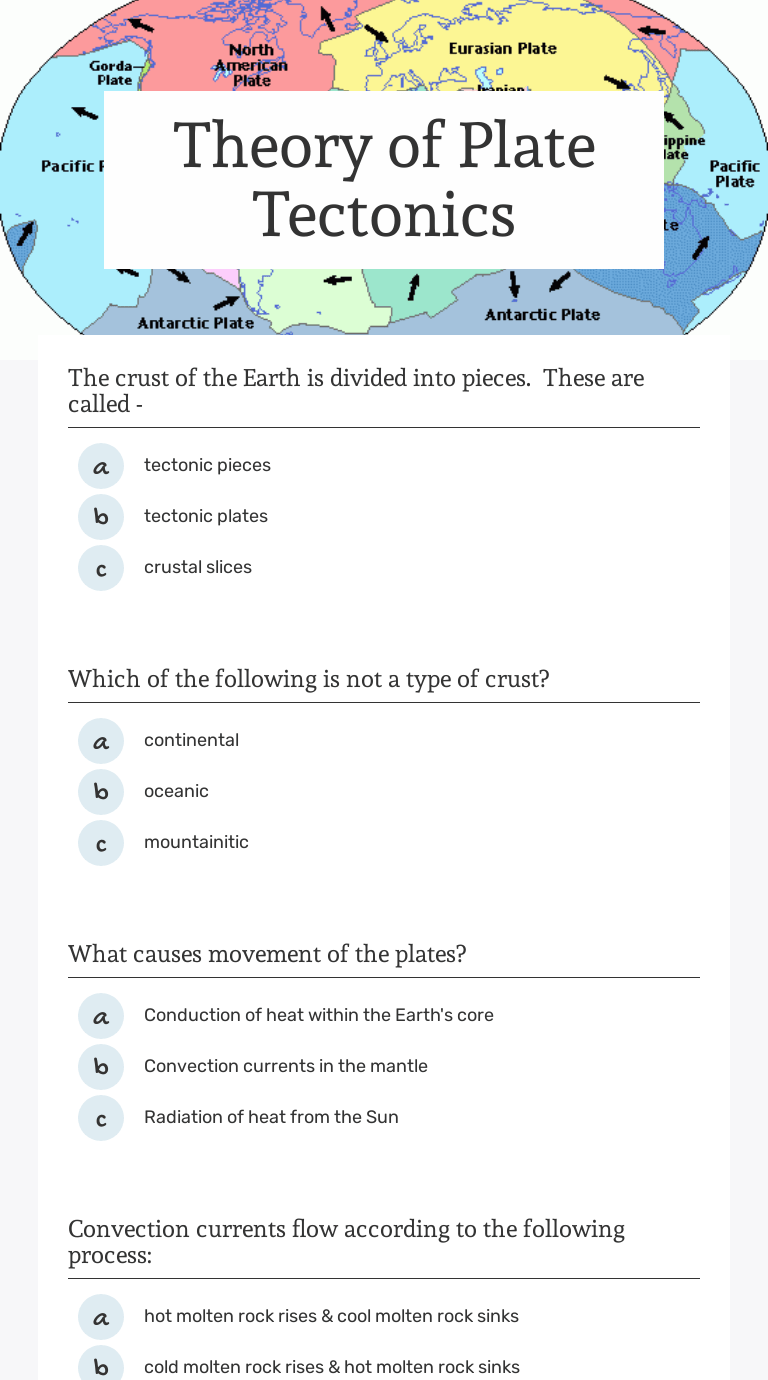Click the 'b' circle beside oceanic option
768x1380 pixels.
(101, 791)
